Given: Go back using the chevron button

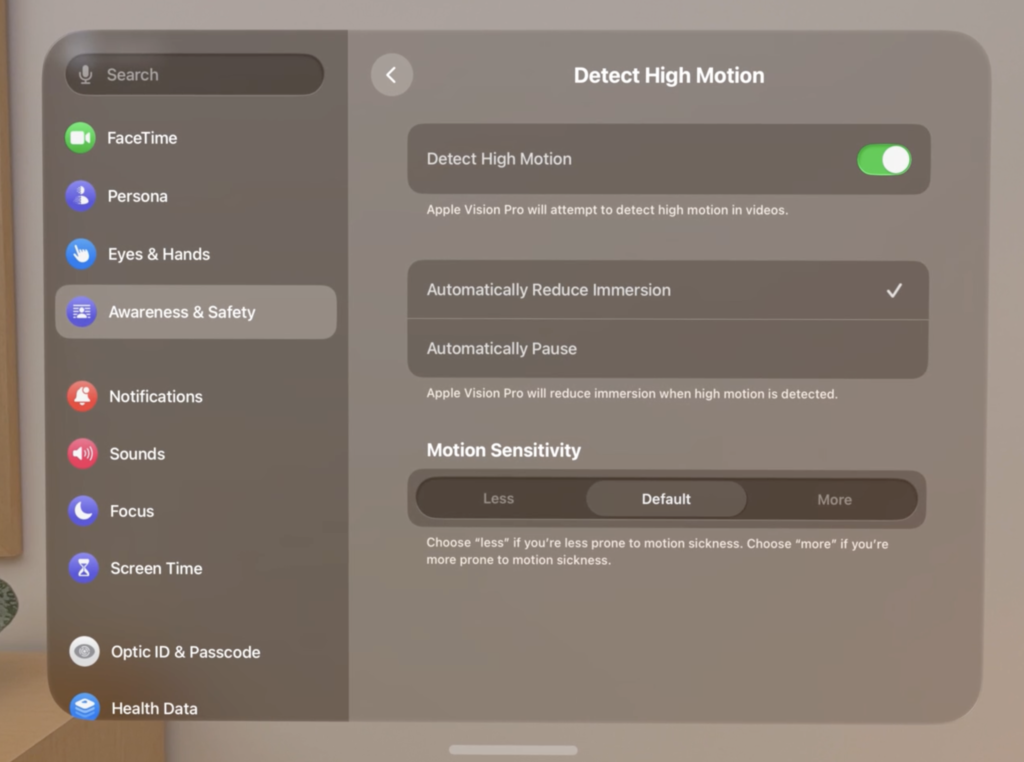Looking at the screenshot, I should click(x=391, y=75).
